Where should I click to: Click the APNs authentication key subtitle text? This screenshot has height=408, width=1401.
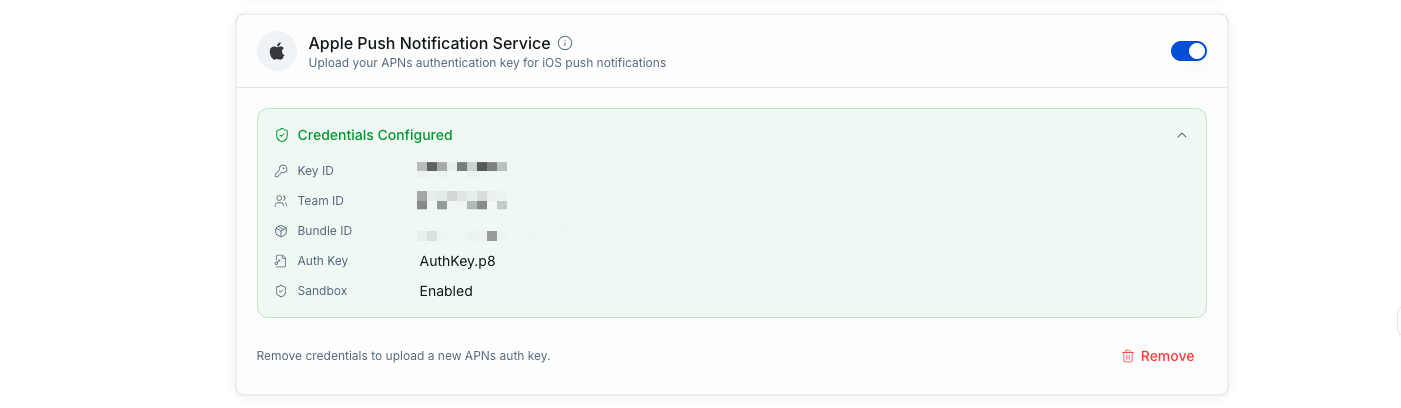pos(487,63)
